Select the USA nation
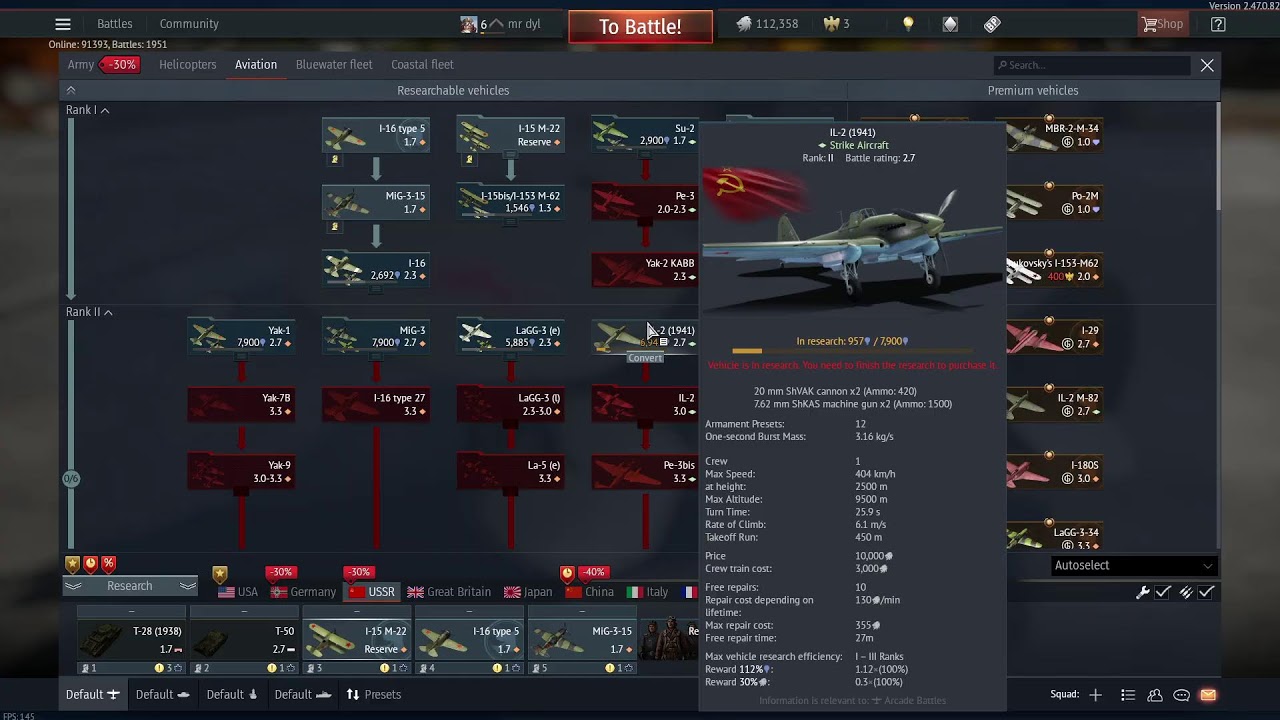The height and width of the screenshot is (720, 1280). click(x=238, y=592)
